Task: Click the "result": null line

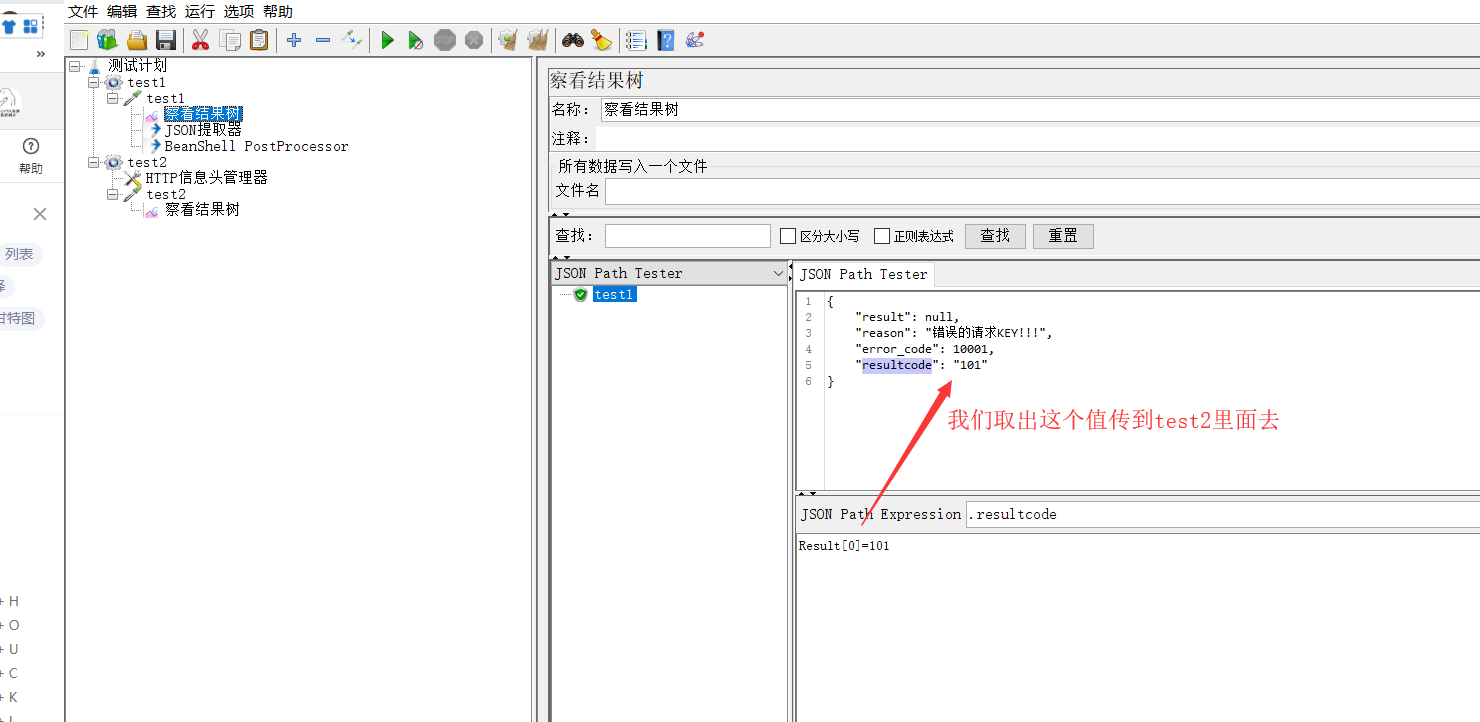Action: (x=907, y=317)
